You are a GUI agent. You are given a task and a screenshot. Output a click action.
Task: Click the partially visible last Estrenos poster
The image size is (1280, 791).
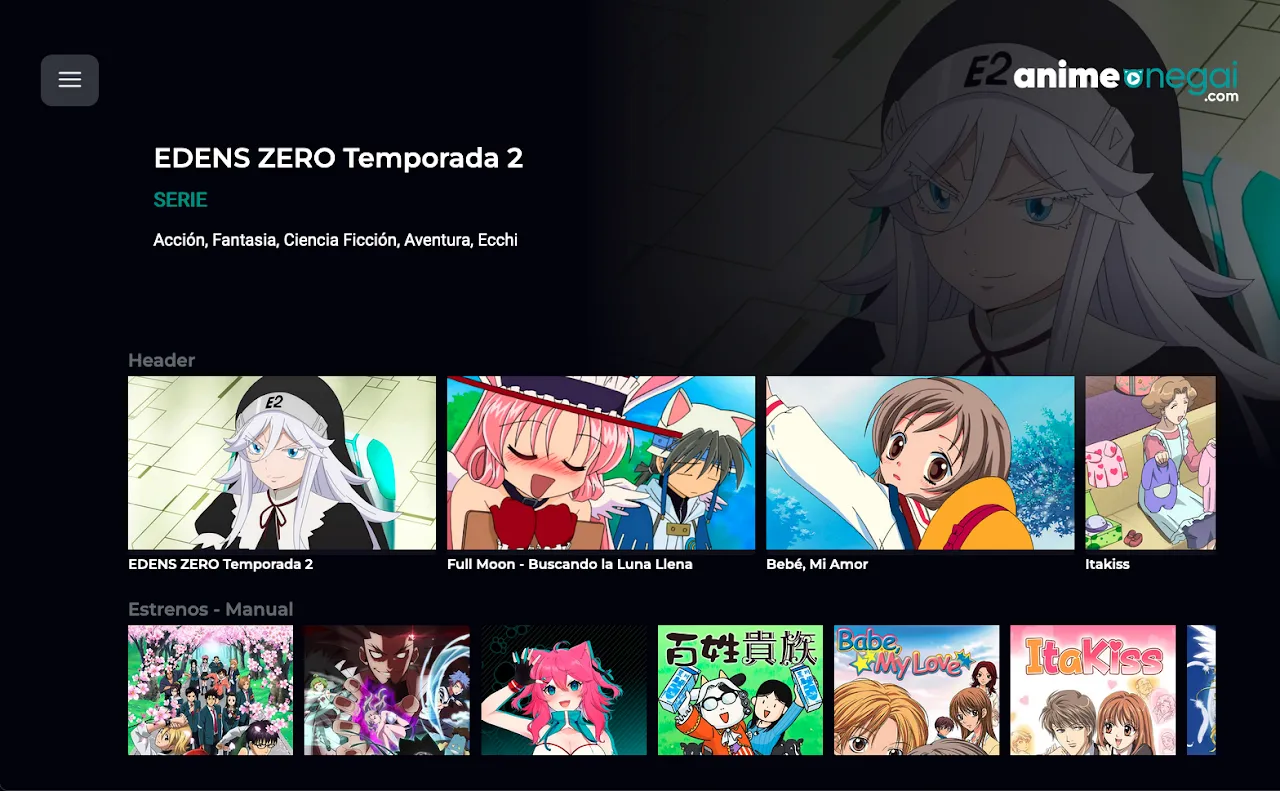1201,690
